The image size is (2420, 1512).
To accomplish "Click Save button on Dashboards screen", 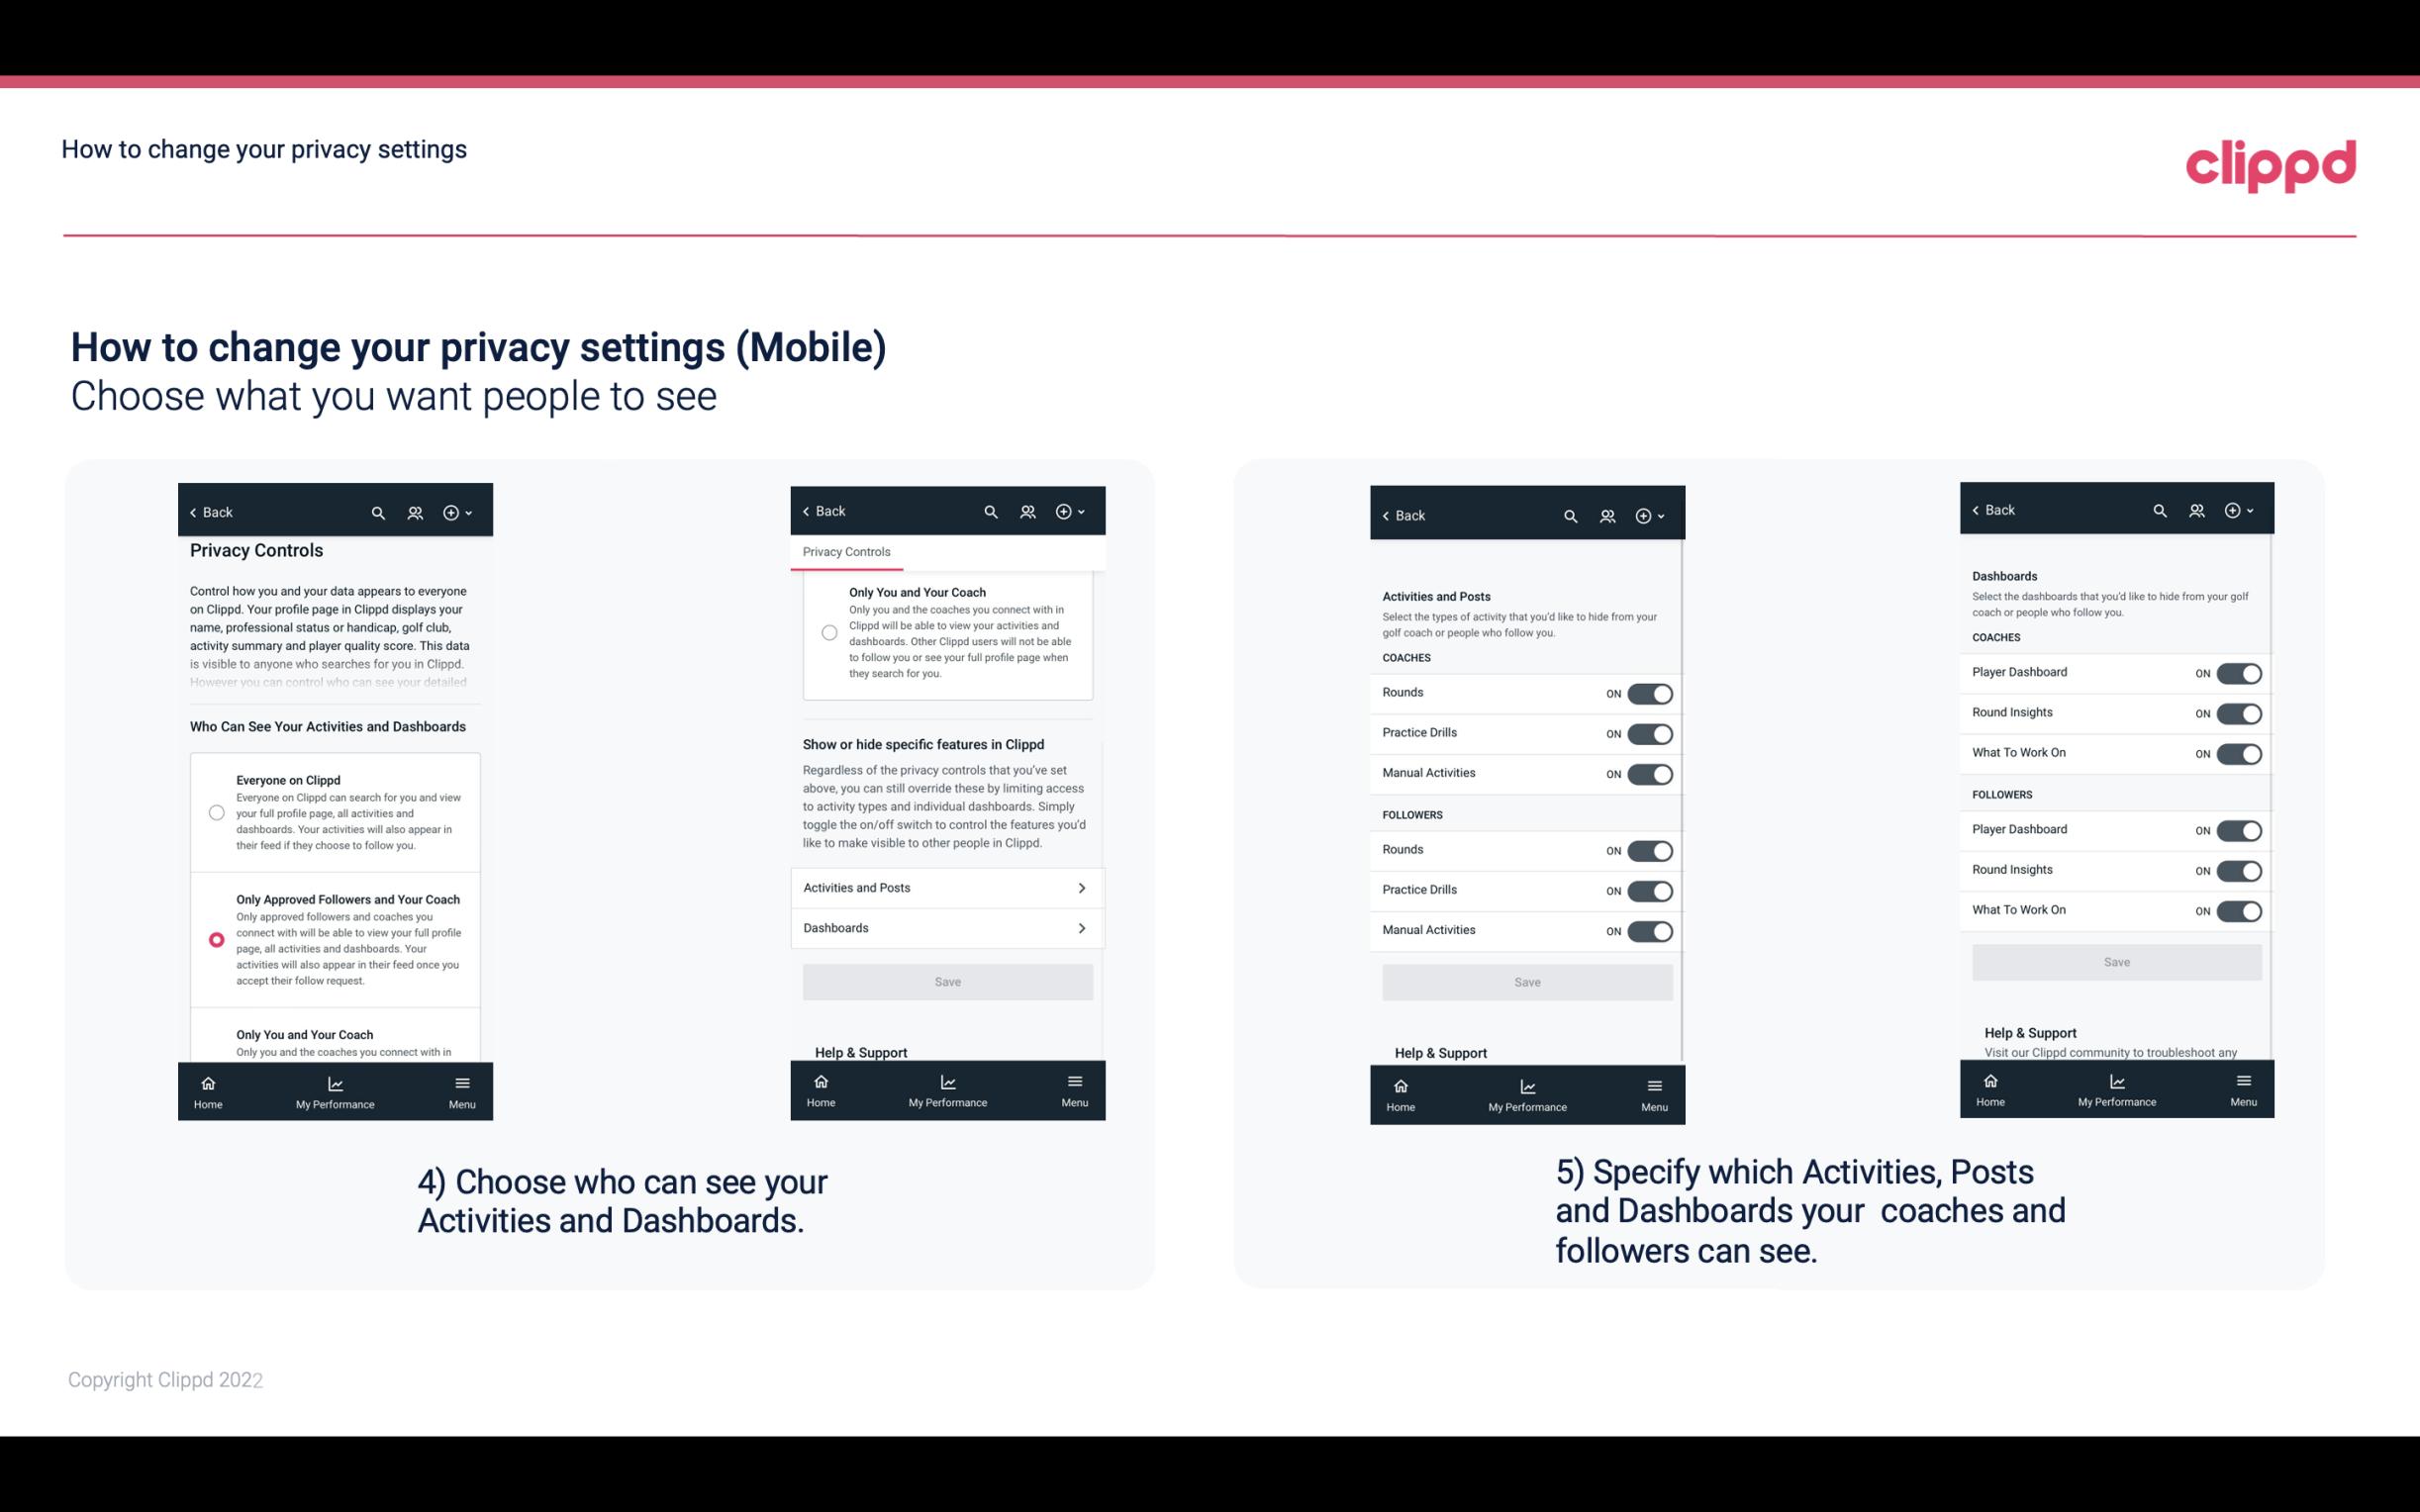I will click(x=2115, y=960).
